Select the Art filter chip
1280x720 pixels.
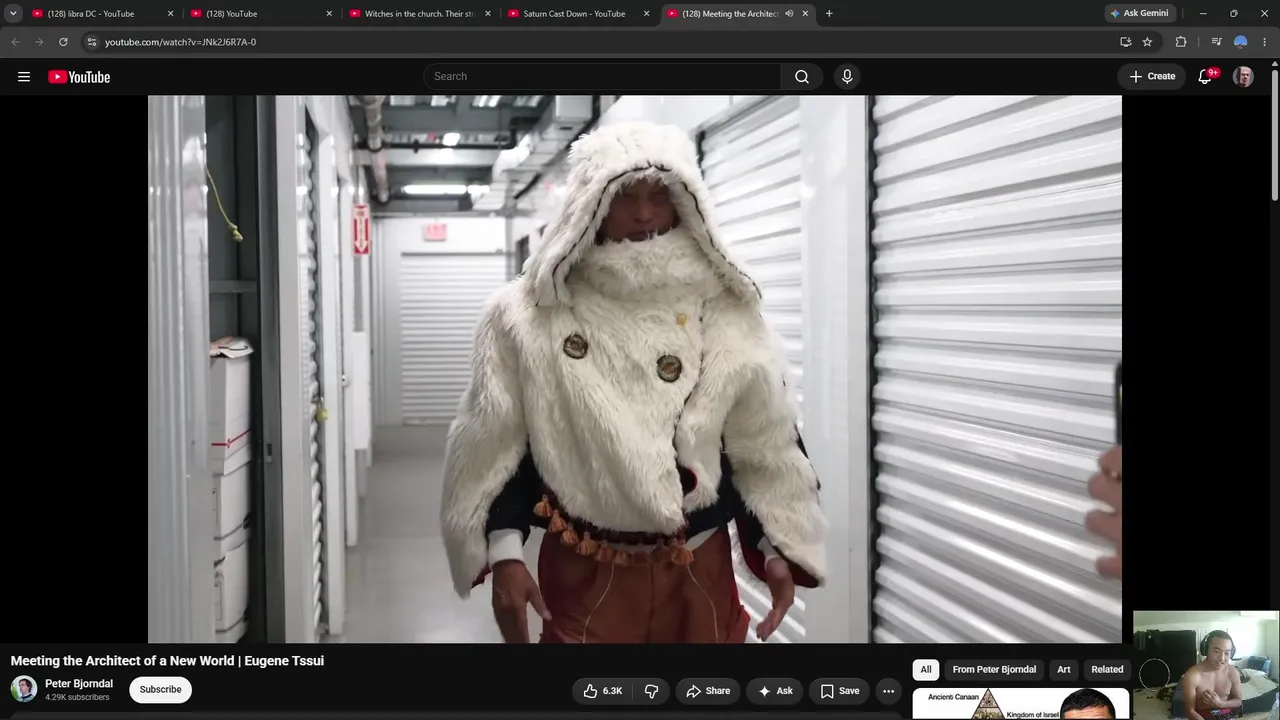pyautogui.click(x=1064, y=670)
